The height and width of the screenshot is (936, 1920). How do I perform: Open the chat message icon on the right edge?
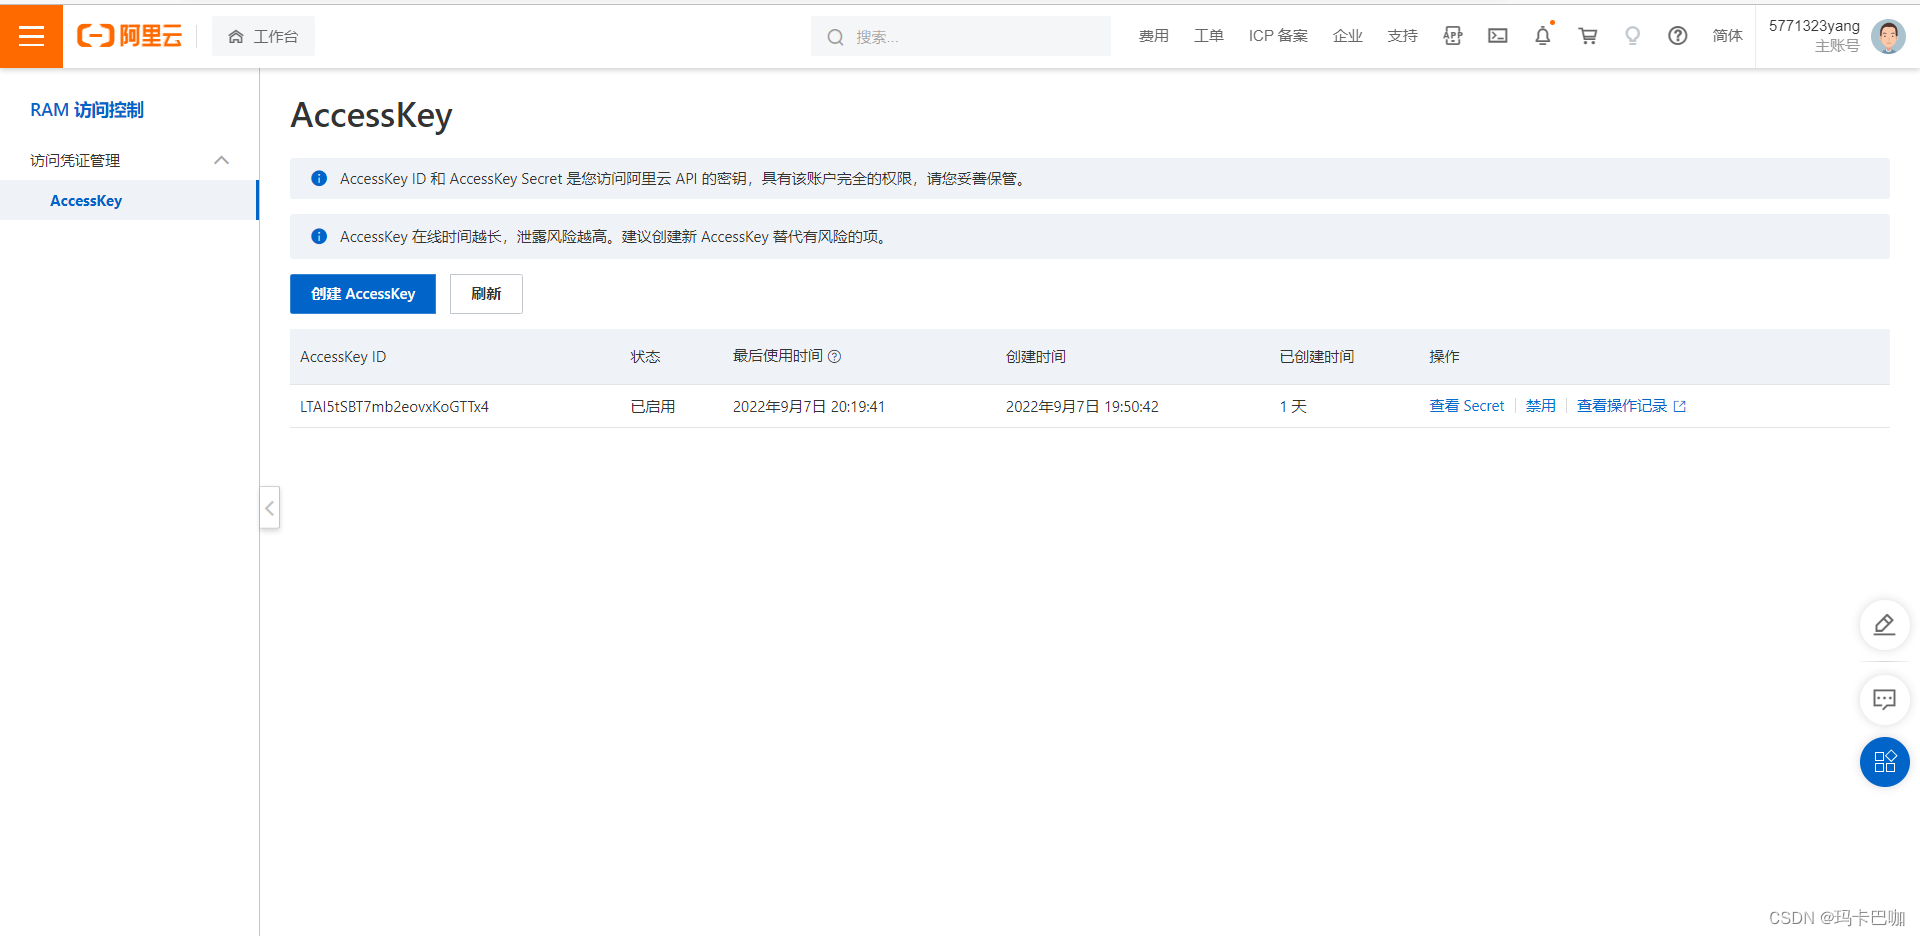(1884, 700)
